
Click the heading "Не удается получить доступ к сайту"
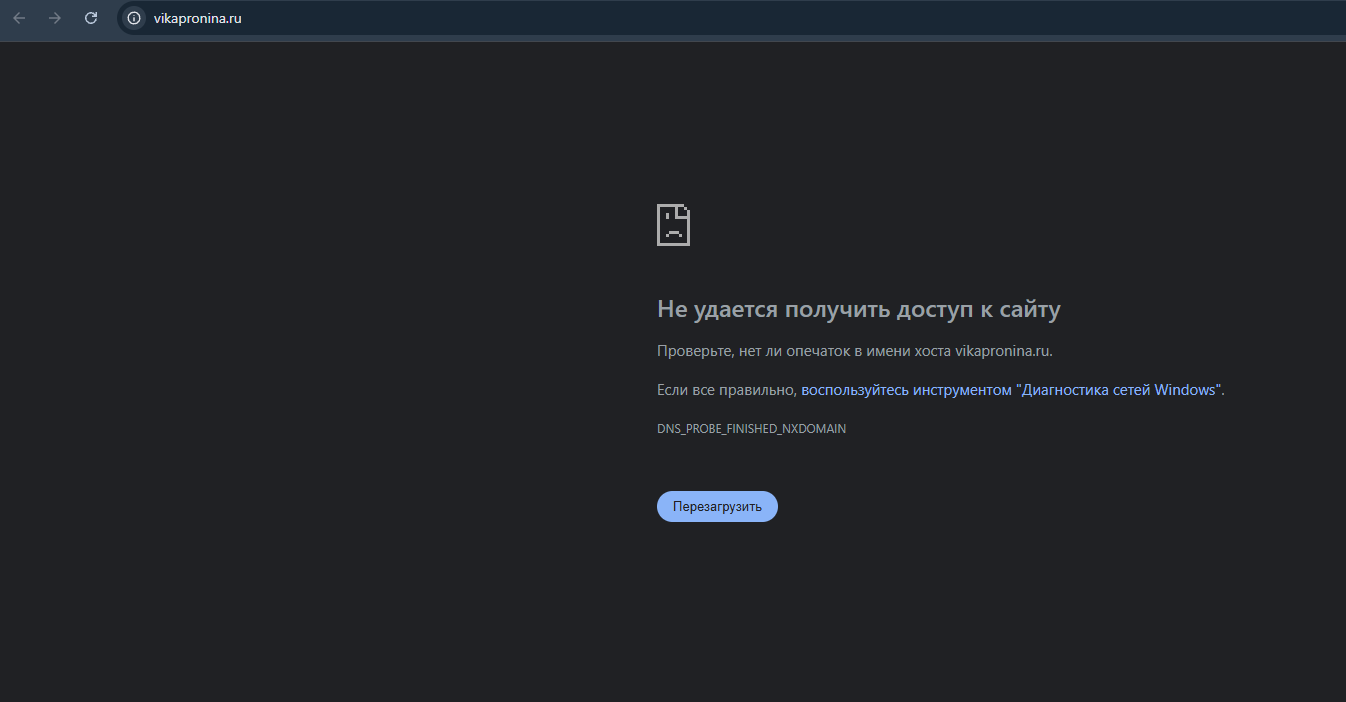point(858,310)
